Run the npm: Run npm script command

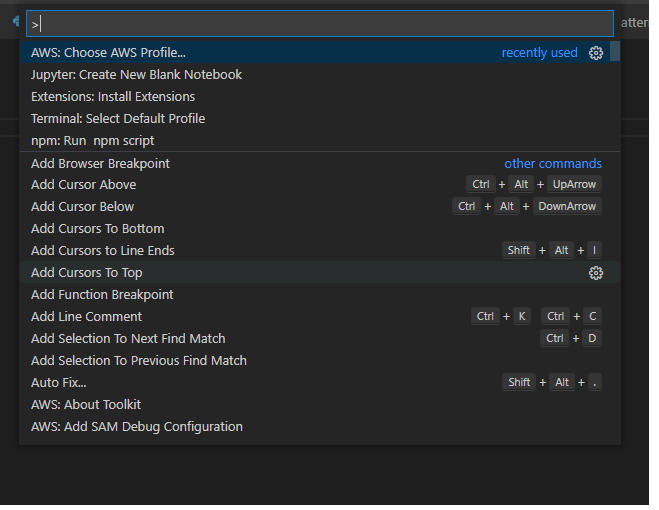[92, 141]
